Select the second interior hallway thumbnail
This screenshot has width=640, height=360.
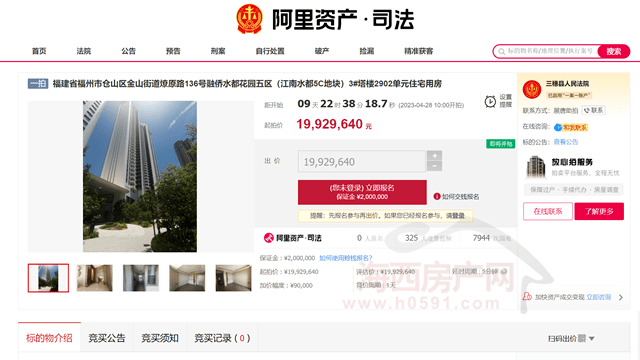click(95, 278)
